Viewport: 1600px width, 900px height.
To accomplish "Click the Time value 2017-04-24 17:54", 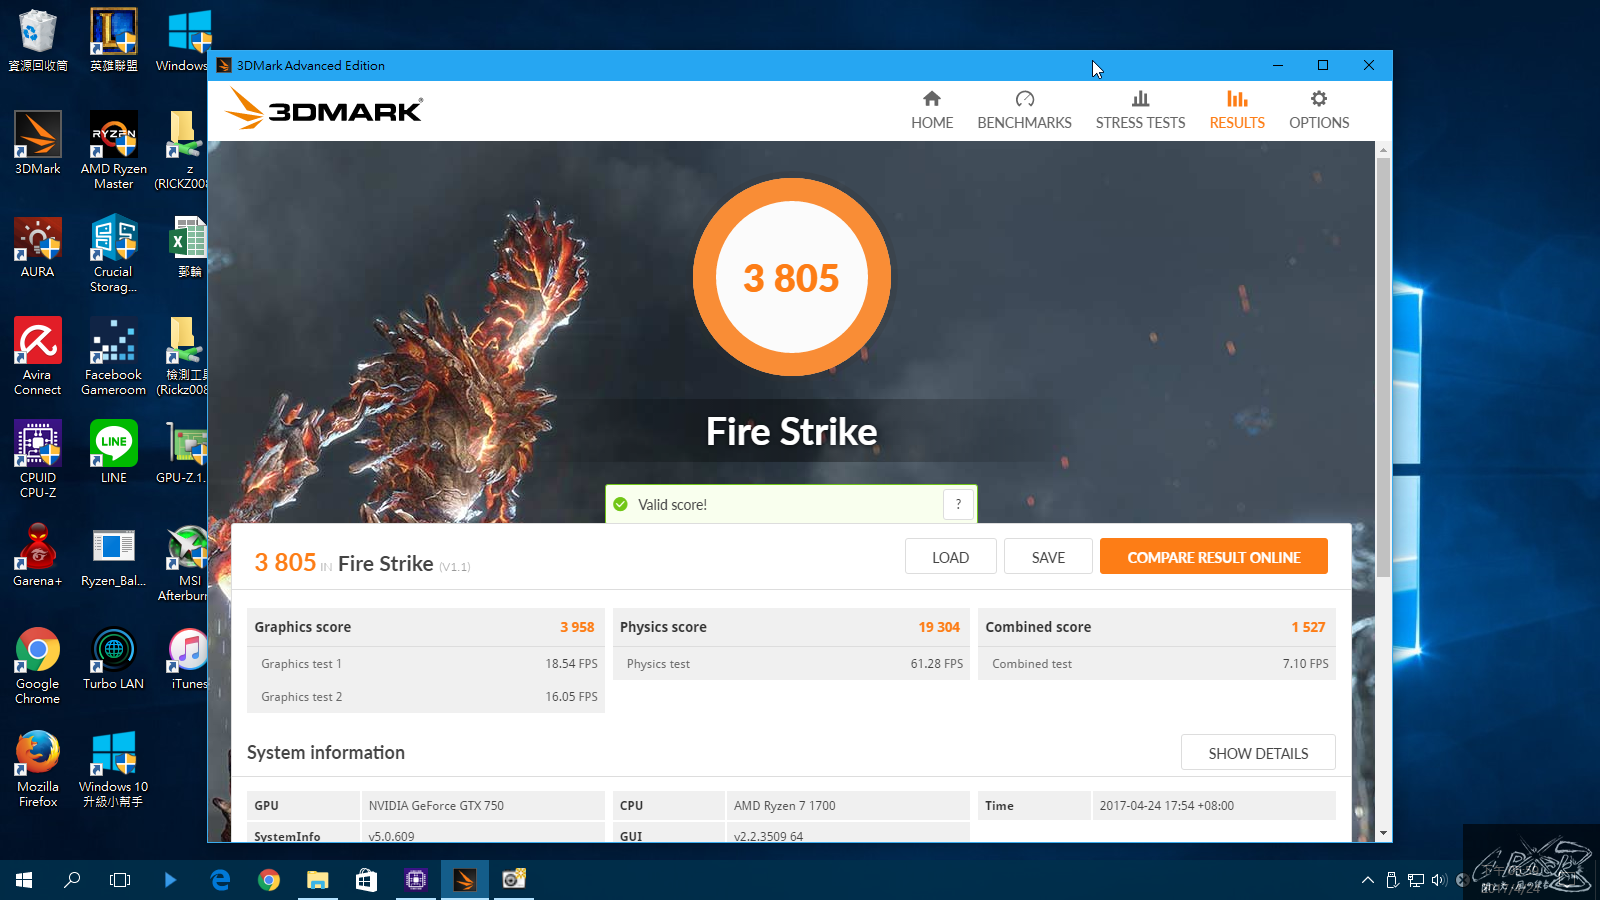I will (x=1214, y=805).
